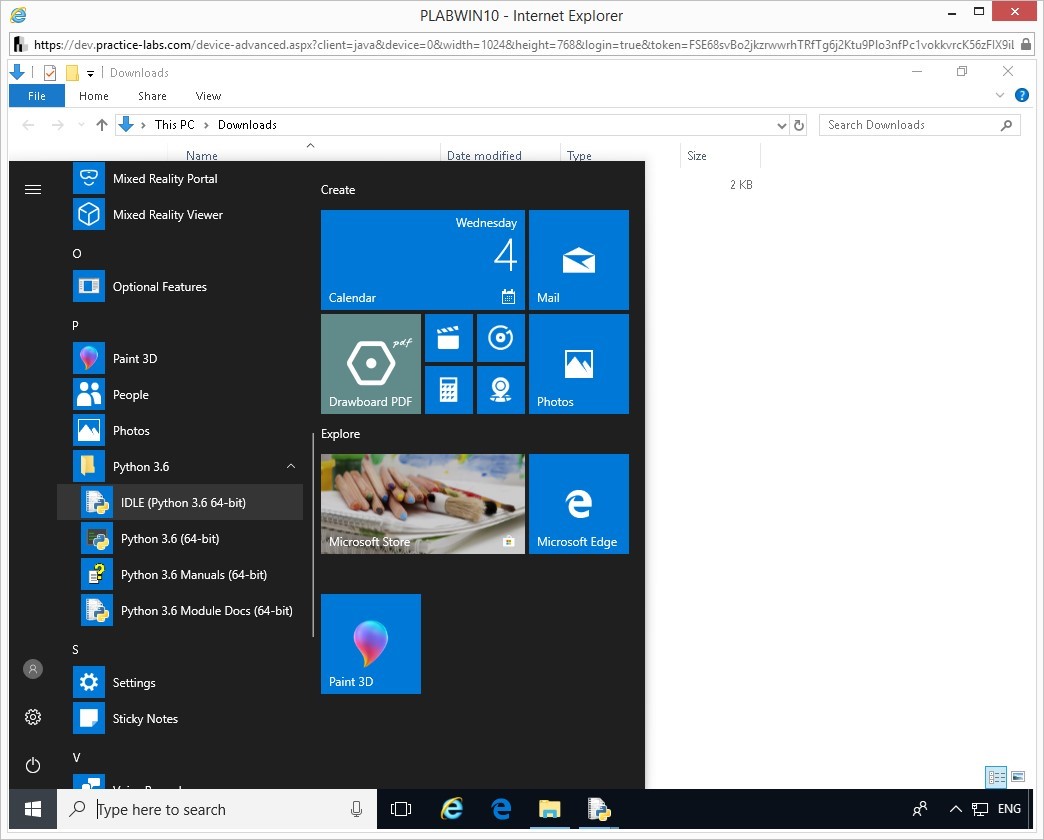This screenshot has width=1044, height=840.
Task: Collapse the Python 3.6 folder
Action: coord(290,467)
